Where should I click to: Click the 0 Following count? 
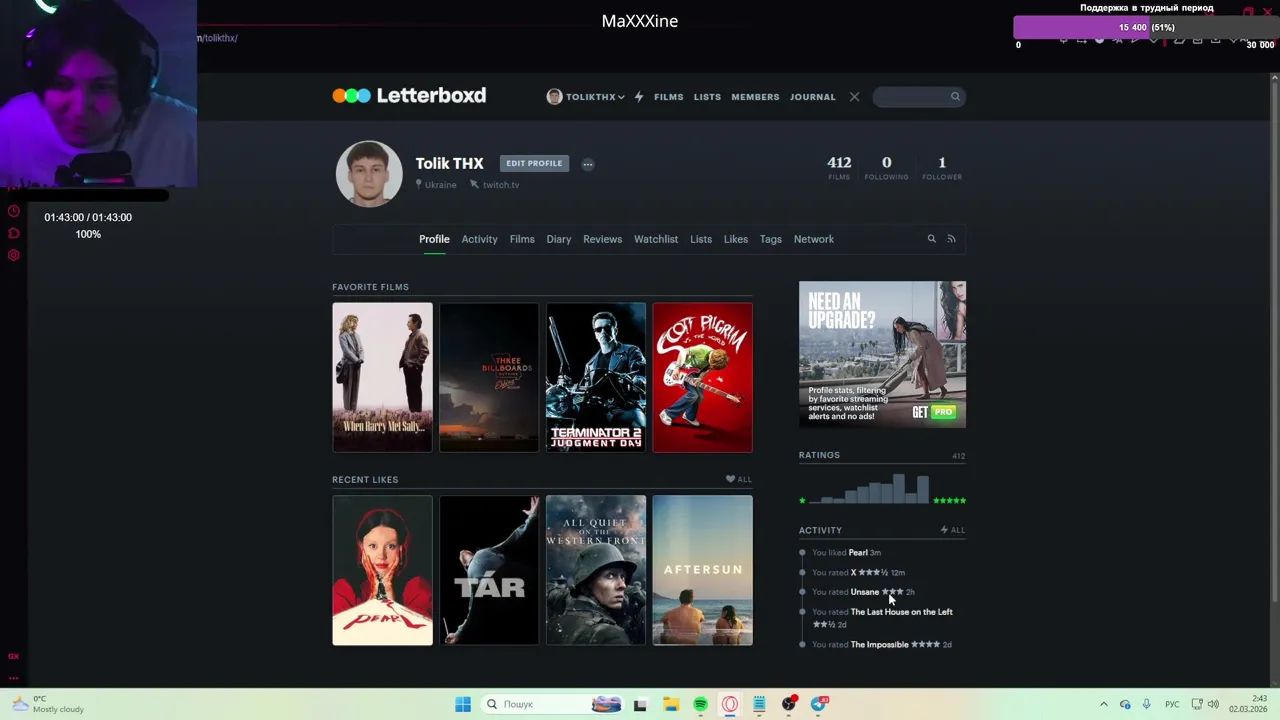point(886,167)
